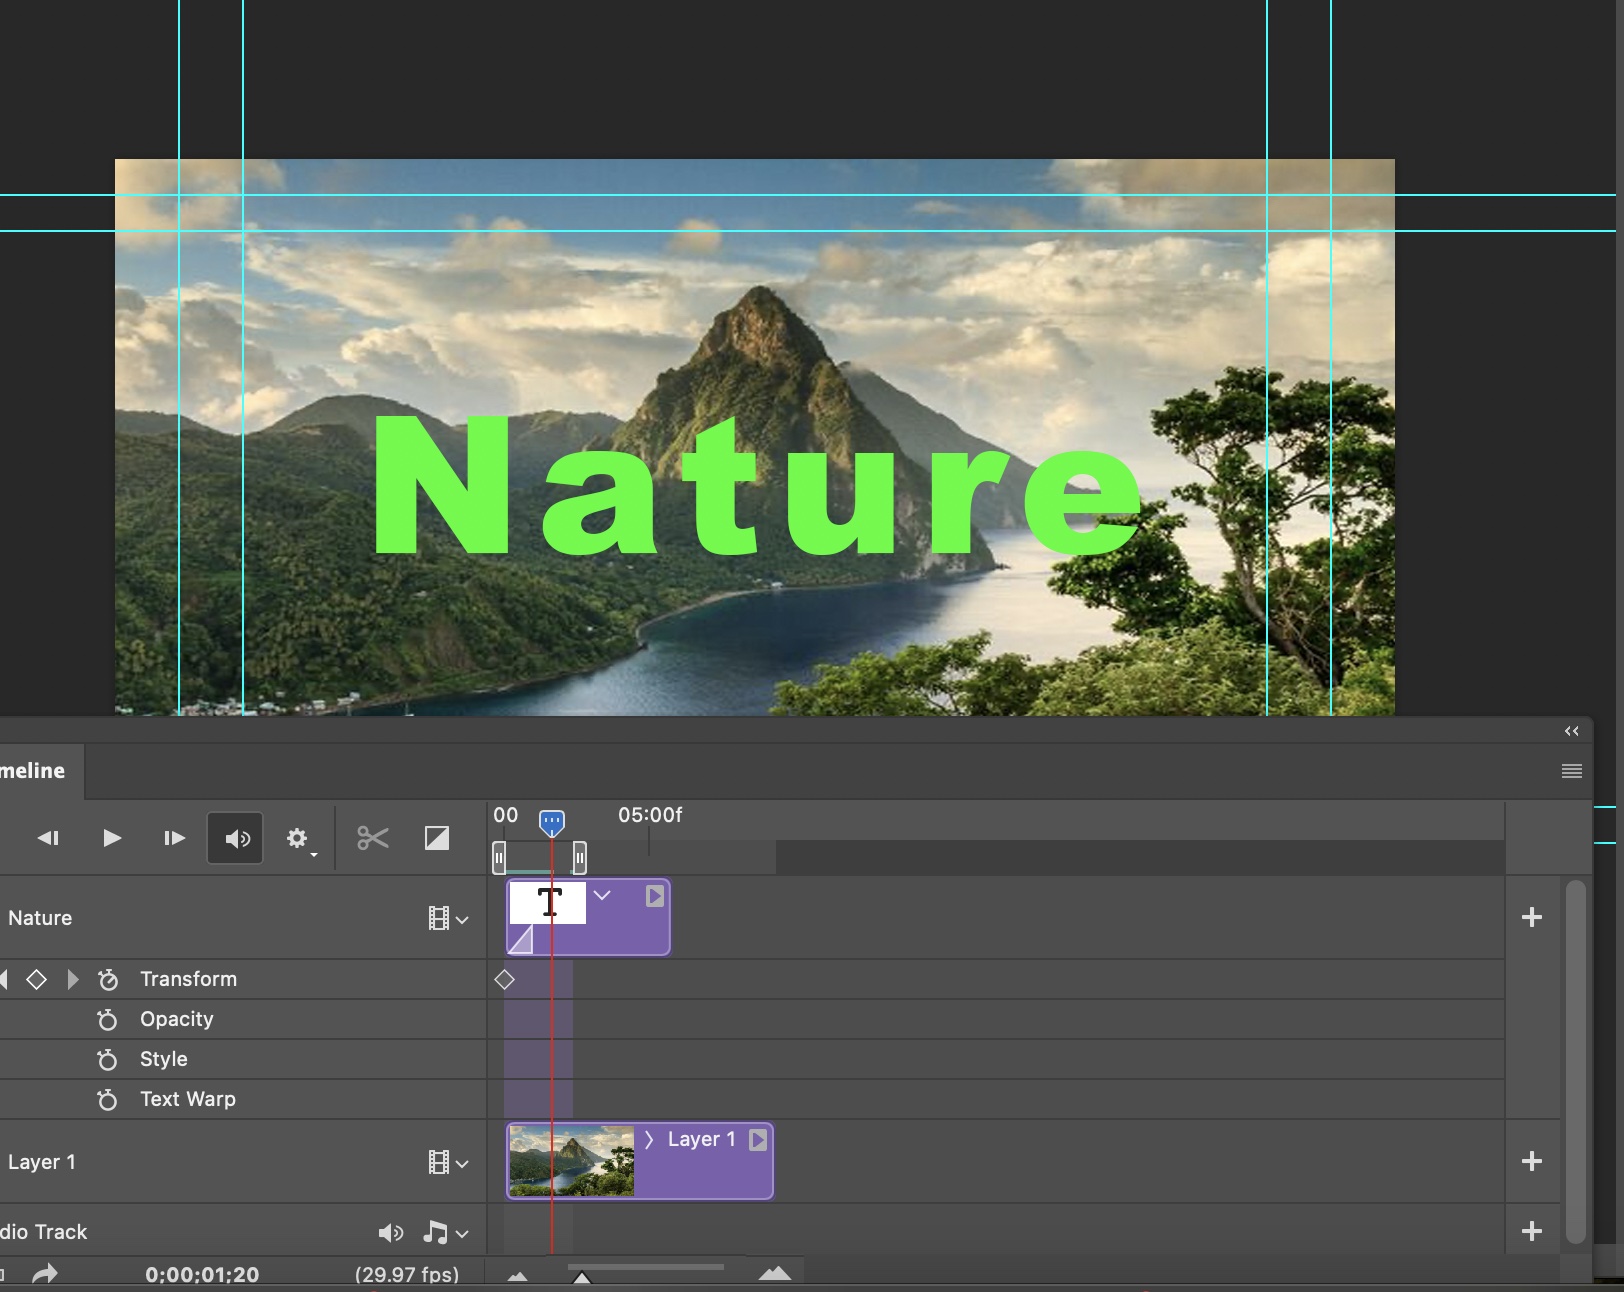The width and height of the screenshot is (1624, 1292).
Task: Add media with the plus button on Nature track
Action: pos(1531,918)
